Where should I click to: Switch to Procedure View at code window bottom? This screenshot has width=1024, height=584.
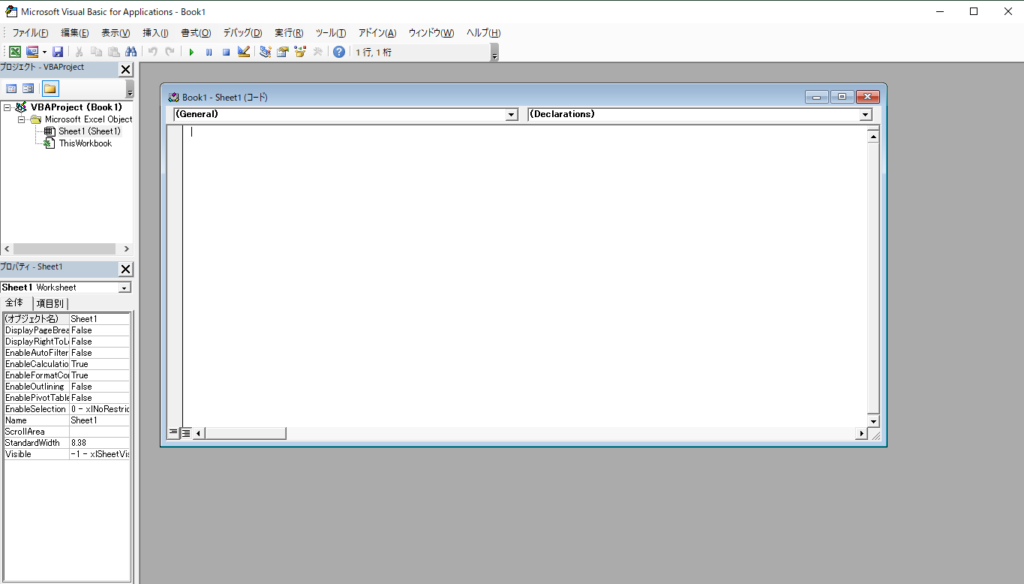click(x=173, y=433)
